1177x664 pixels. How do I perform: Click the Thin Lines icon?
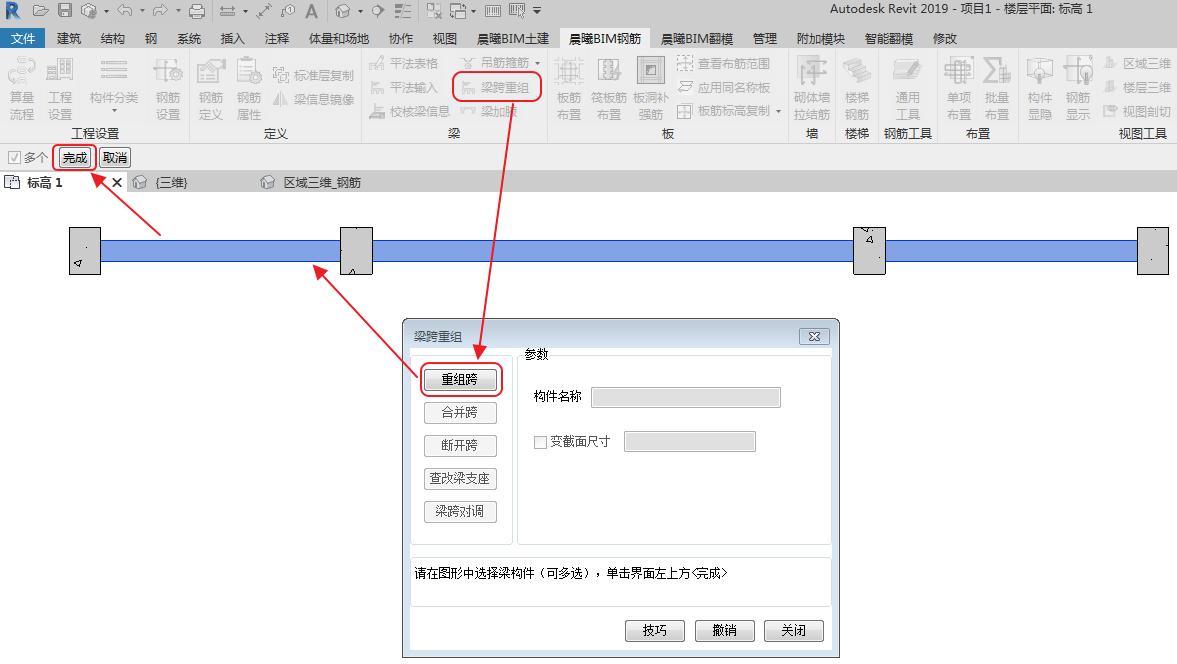tap(403, 11)
